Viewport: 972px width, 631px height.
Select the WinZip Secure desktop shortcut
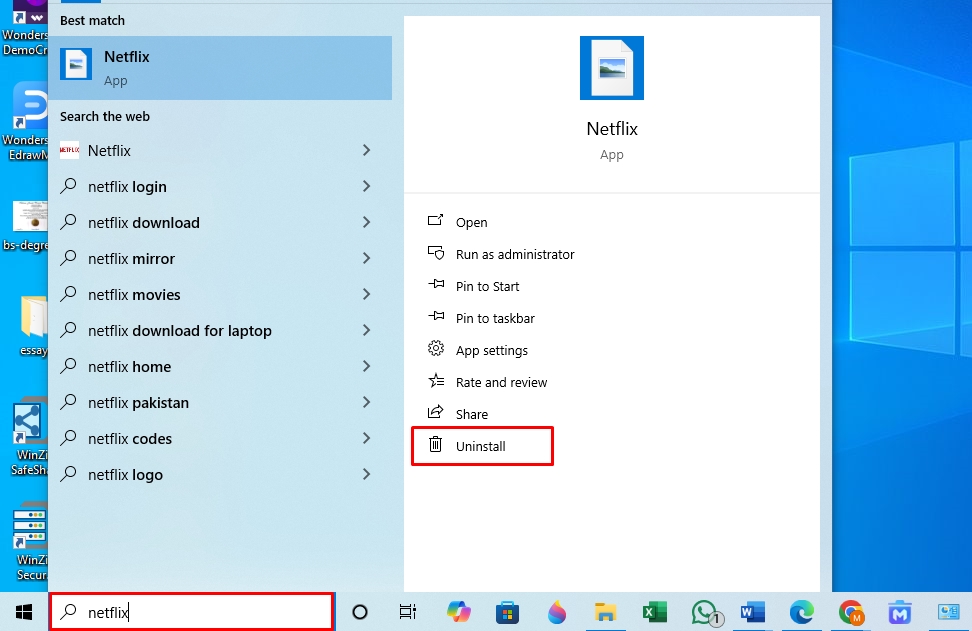tap(29, 541)
